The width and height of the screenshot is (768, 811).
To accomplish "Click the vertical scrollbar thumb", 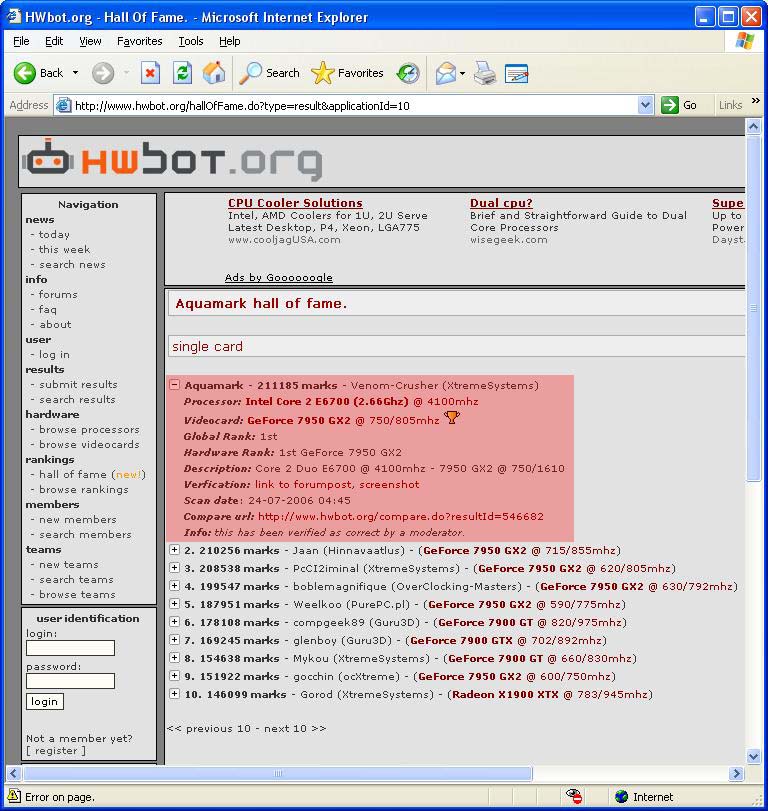I will (754, 309).
